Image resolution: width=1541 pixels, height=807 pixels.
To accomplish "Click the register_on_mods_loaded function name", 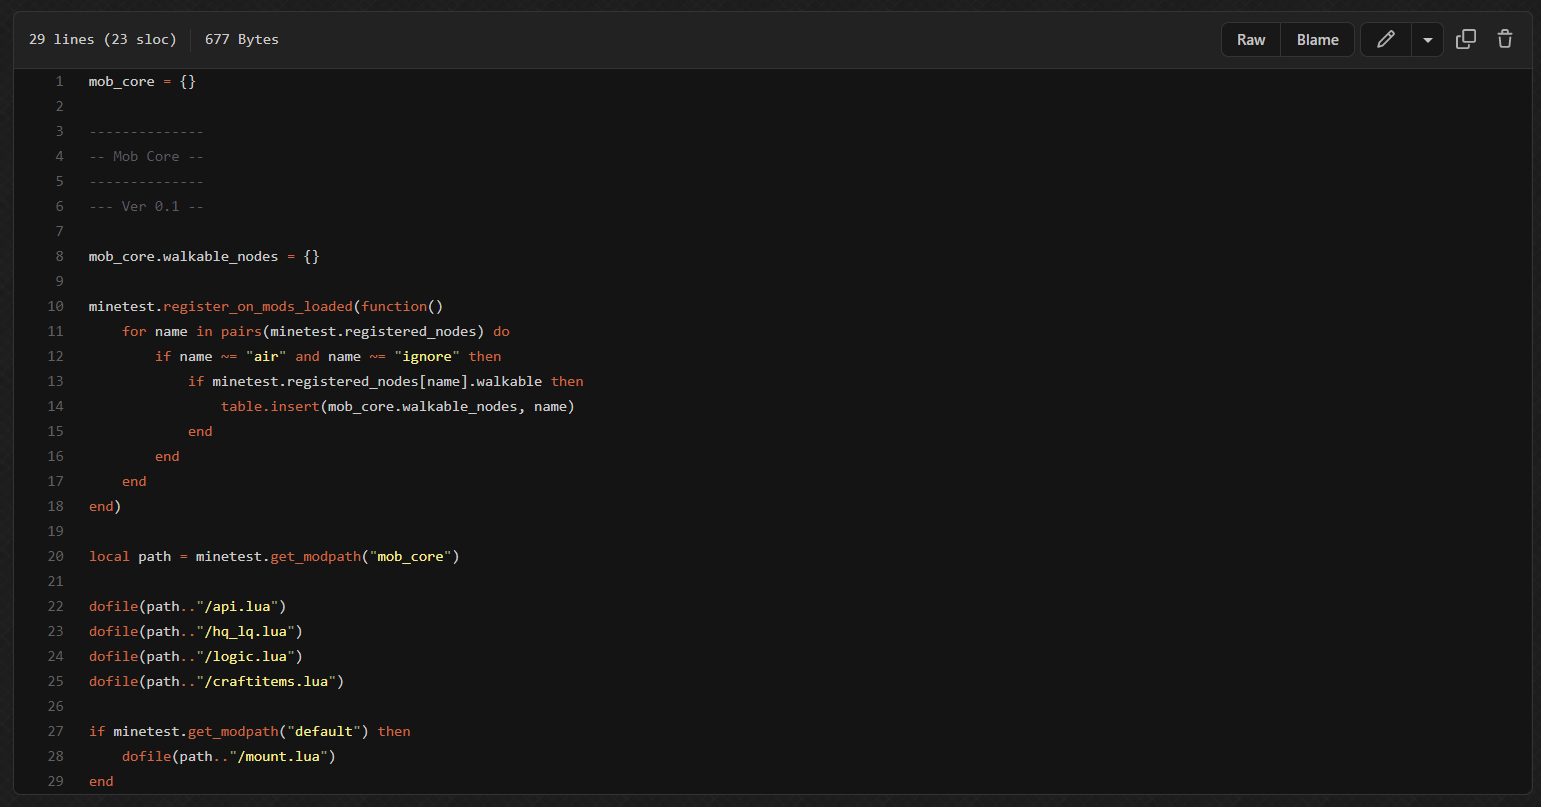I will coord(257,306).
